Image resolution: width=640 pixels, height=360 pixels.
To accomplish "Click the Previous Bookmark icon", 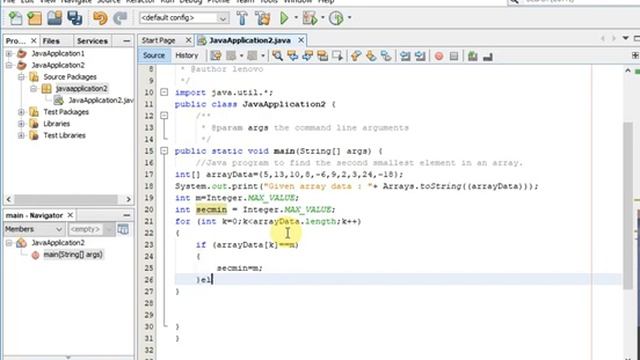I will (x=356, y=56).
